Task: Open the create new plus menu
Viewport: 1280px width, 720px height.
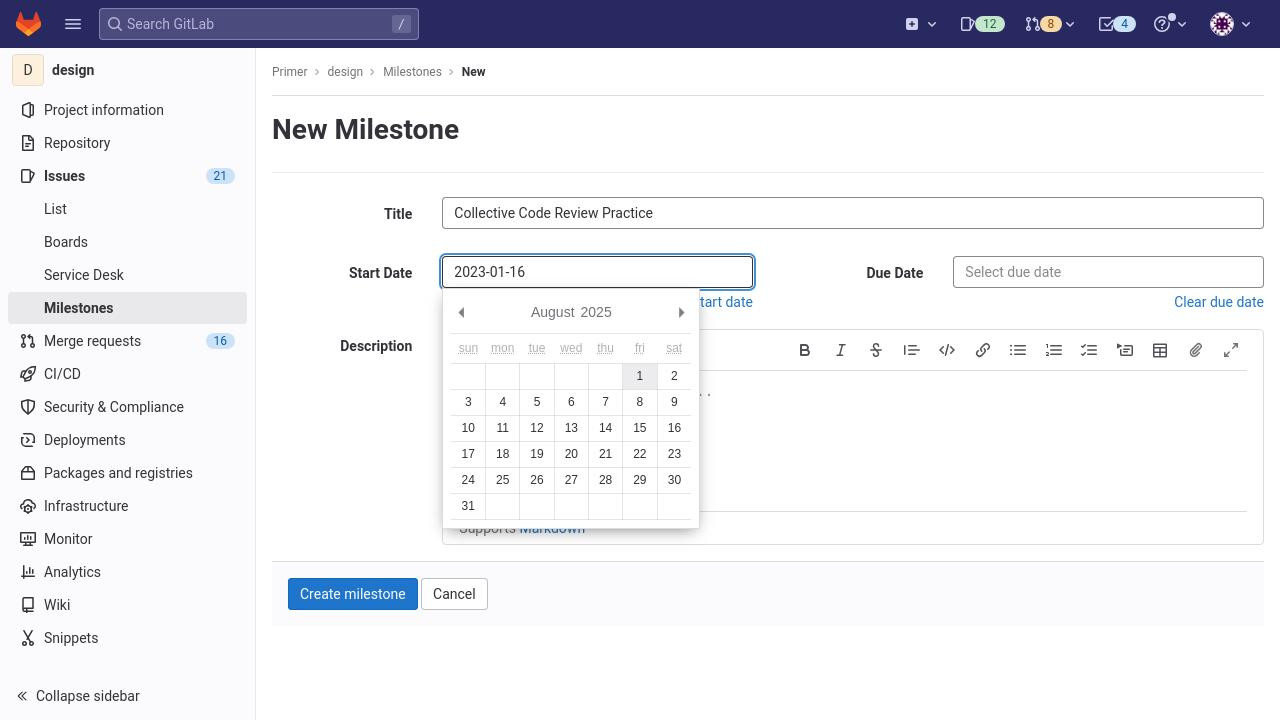Action: point(921,24)
